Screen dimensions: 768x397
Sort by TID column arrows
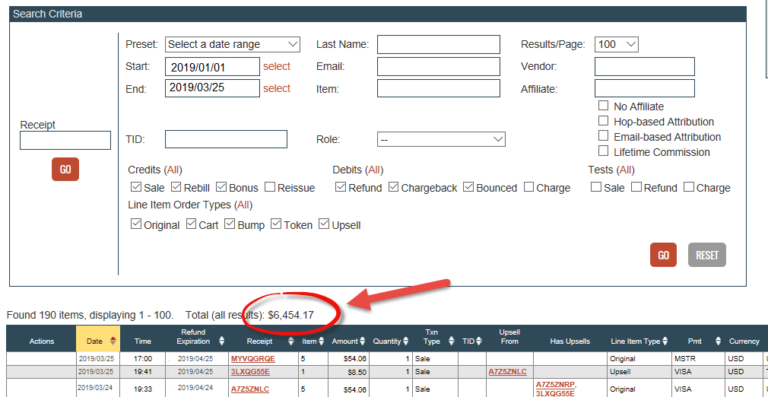tap(479, 341)
